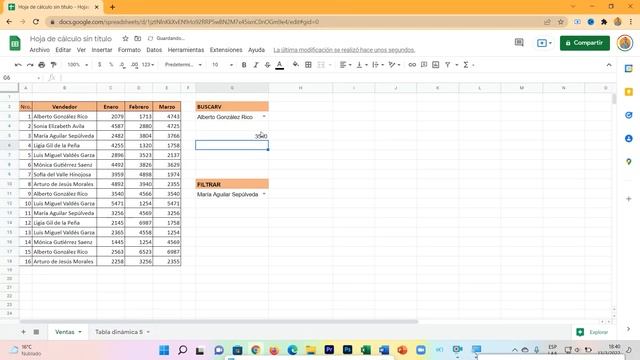Select the Vendedor header cell
This screenshot has width=640, height=360.
[x=64, y=107]
